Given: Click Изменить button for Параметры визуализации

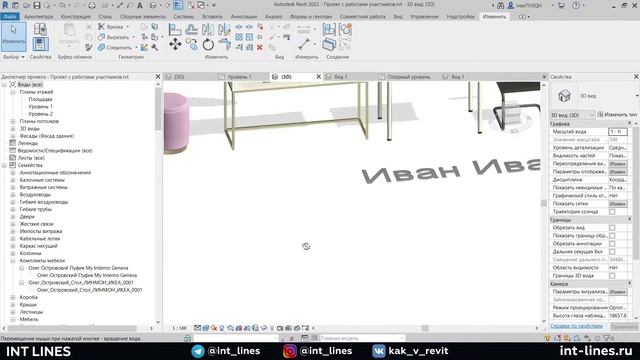Looking at the screenshot, I should [618, 292].
